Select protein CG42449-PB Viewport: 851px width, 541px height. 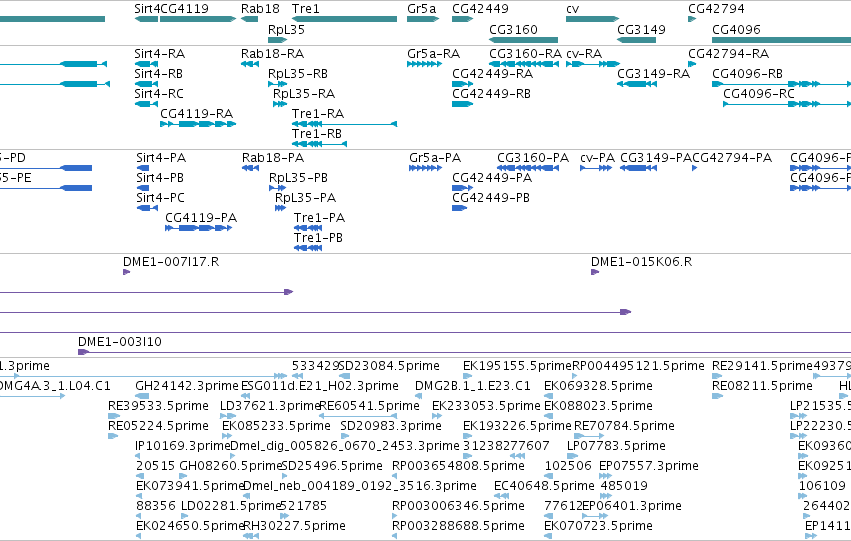(x=460, y=208)
